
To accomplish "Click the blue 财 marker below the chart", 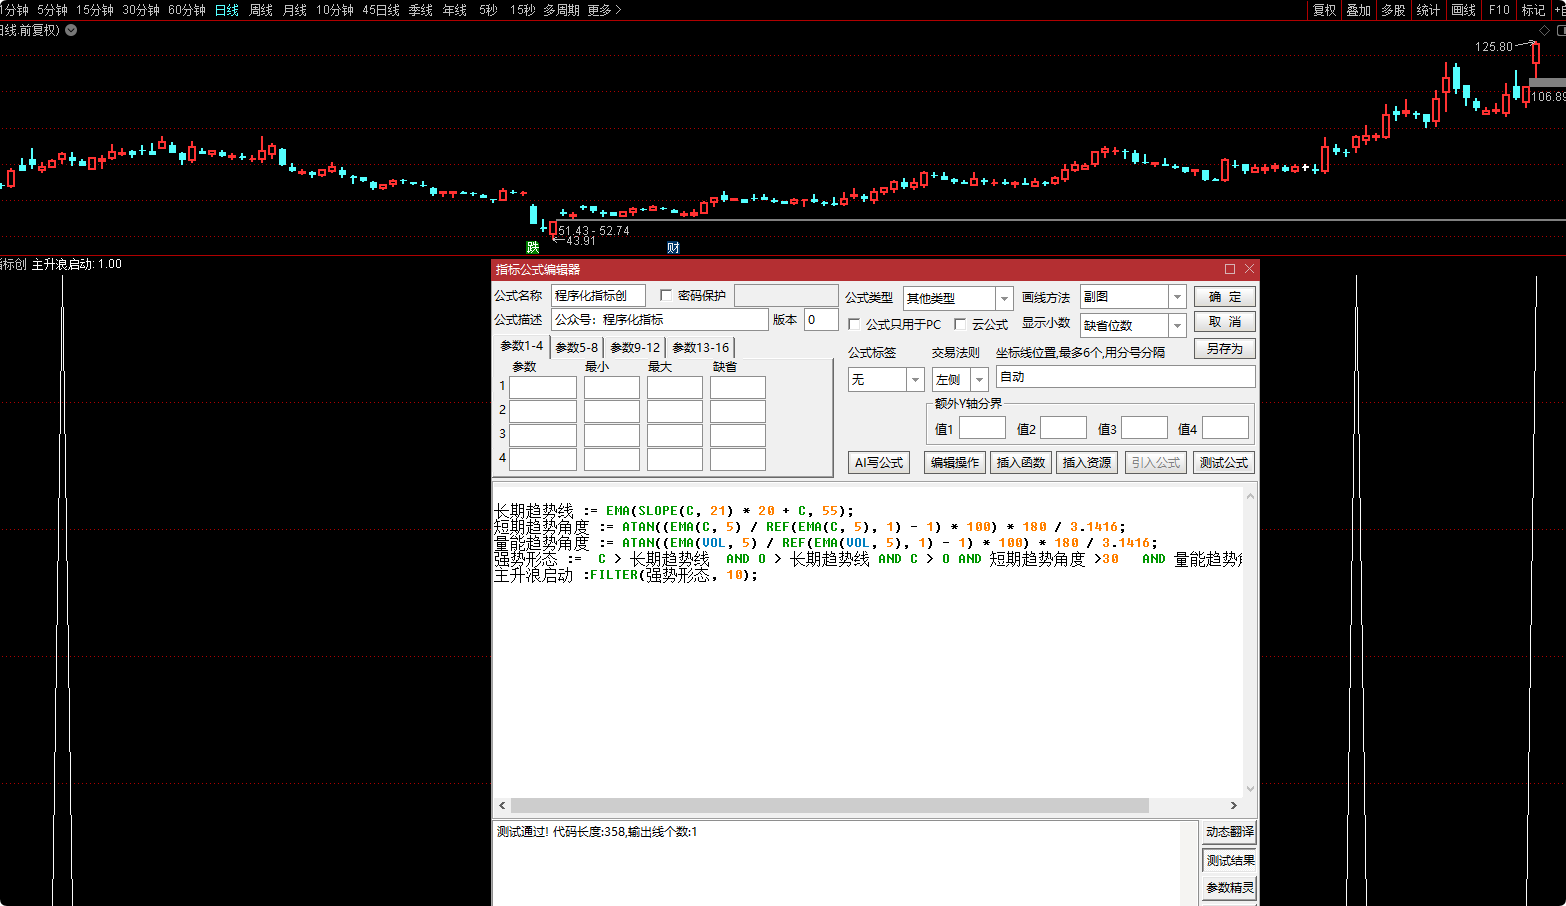I will click(673, 247).
